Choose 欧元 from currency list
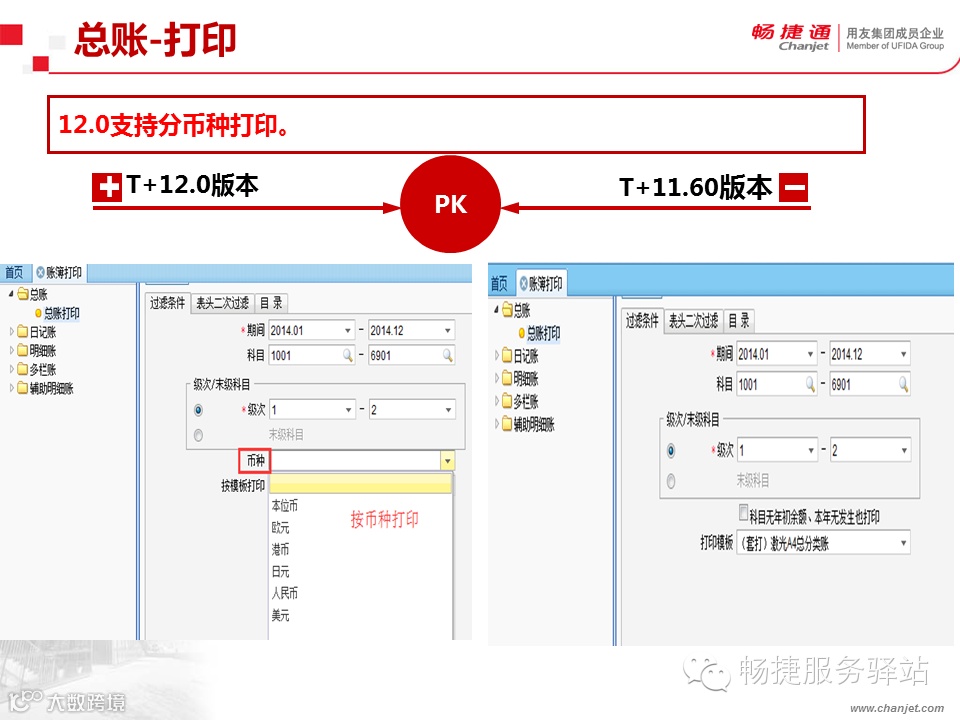The image size is (960, 720). click(x=280, y=528)
